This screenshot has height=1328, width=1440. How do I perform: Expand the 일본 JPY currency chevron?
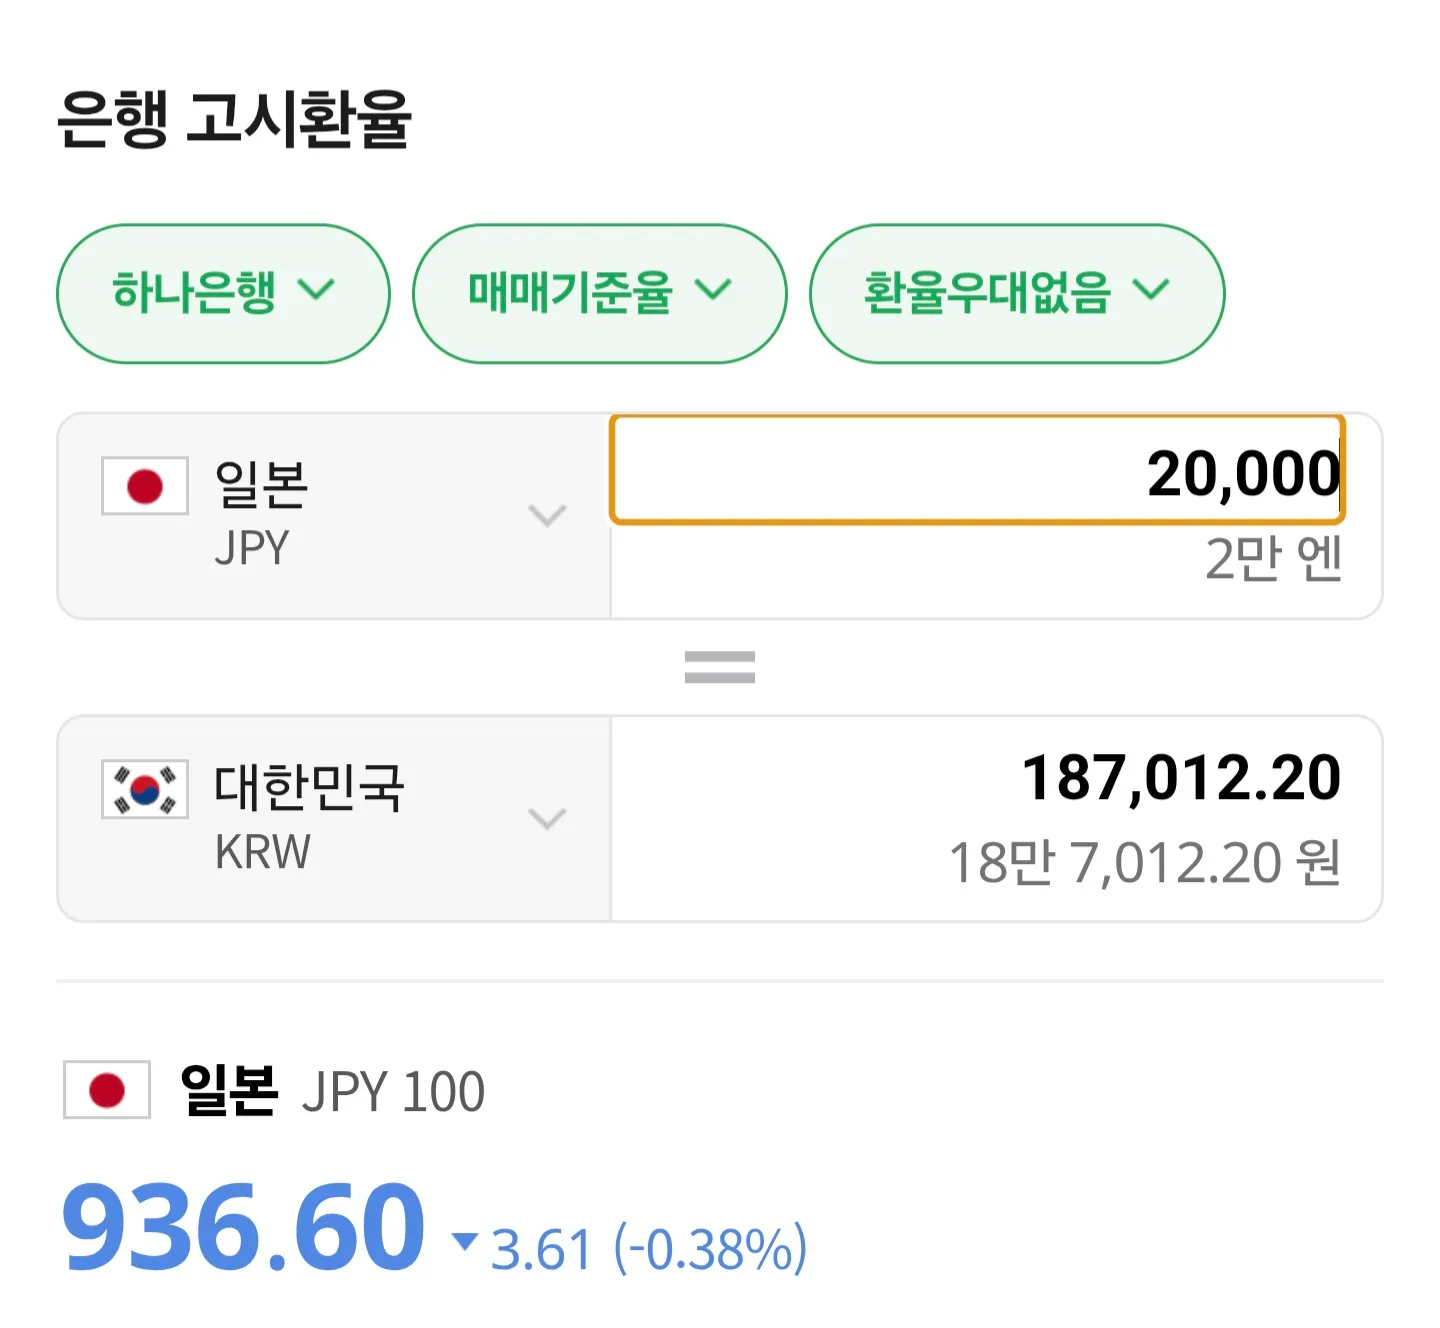coord(547,515)
